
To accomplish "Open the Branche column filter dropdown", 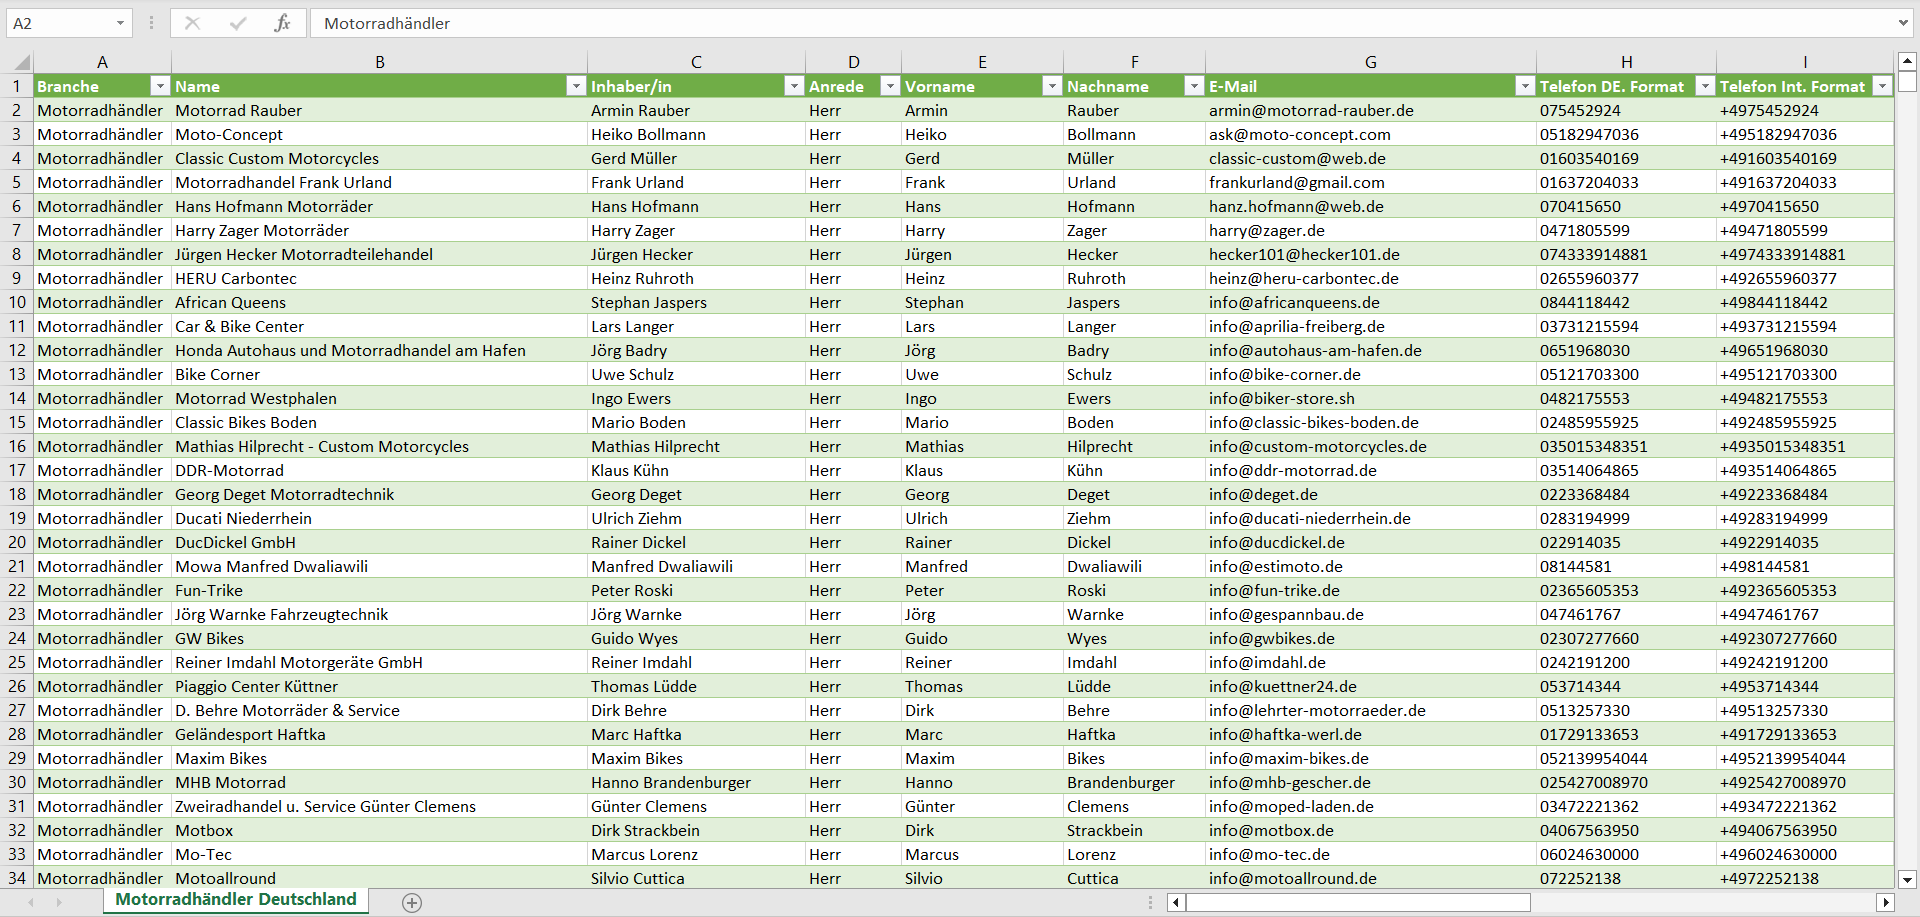I will pos(160,86).
